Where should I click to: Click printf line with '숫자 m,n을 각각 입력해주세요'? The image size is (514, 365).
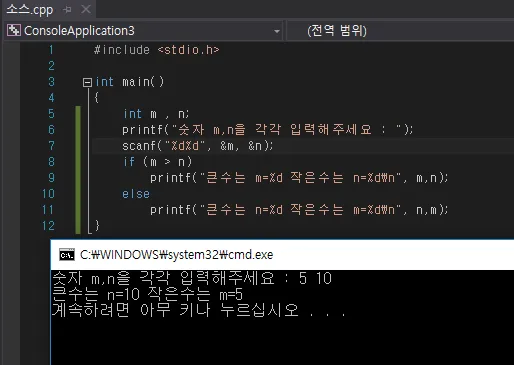[267, 130]
